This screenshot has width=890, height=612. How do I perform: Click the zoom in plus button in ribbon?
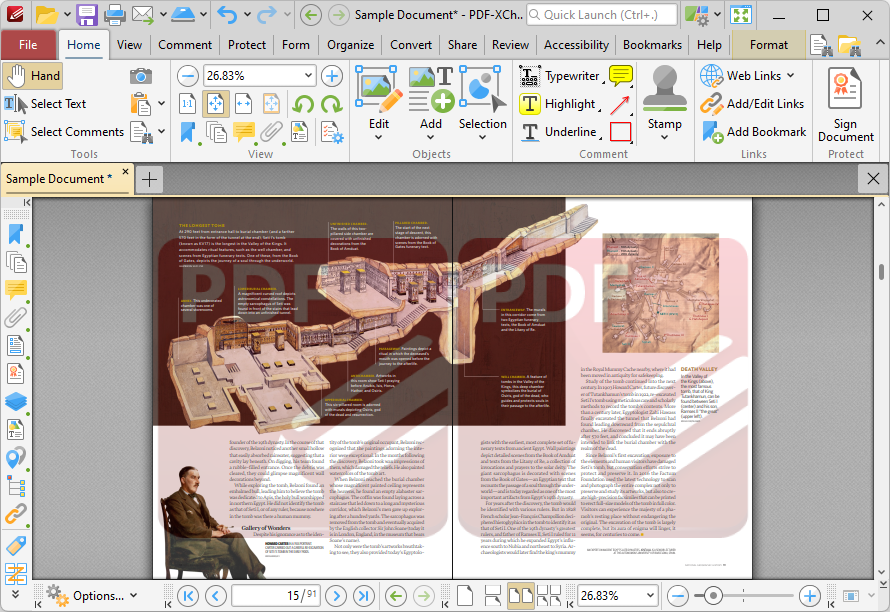tap(332, 76)
